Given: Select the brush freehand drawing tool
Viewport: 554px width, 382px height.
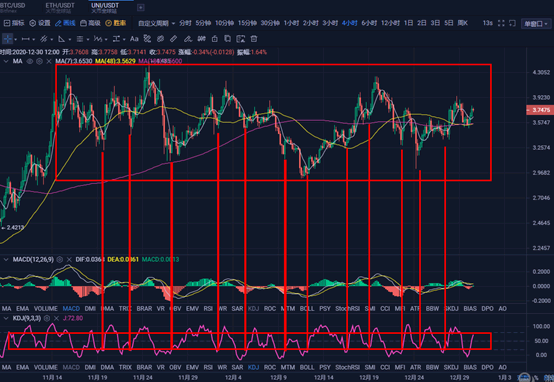Looking at the screenshot, I should (x=188, y=39).
